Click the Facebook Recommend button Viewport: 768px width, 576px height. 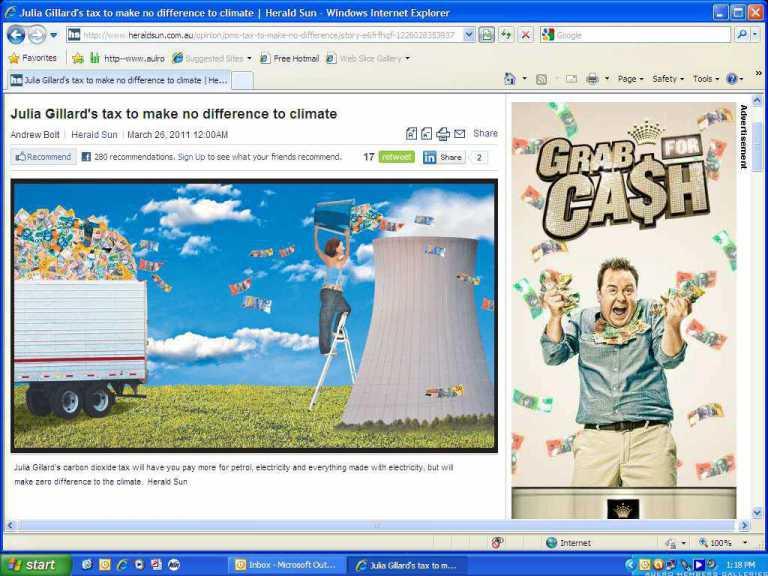click(x=44, y=157)
